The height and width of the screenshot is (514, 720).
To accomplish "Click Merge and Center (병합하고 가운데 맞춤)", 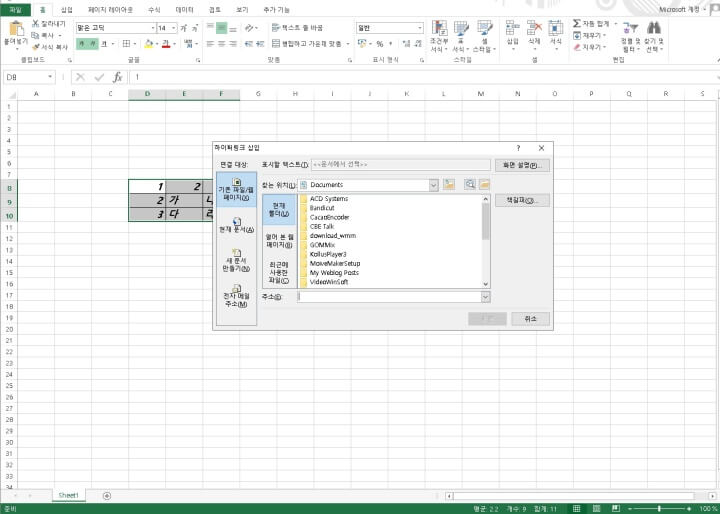I will (307, 44).
